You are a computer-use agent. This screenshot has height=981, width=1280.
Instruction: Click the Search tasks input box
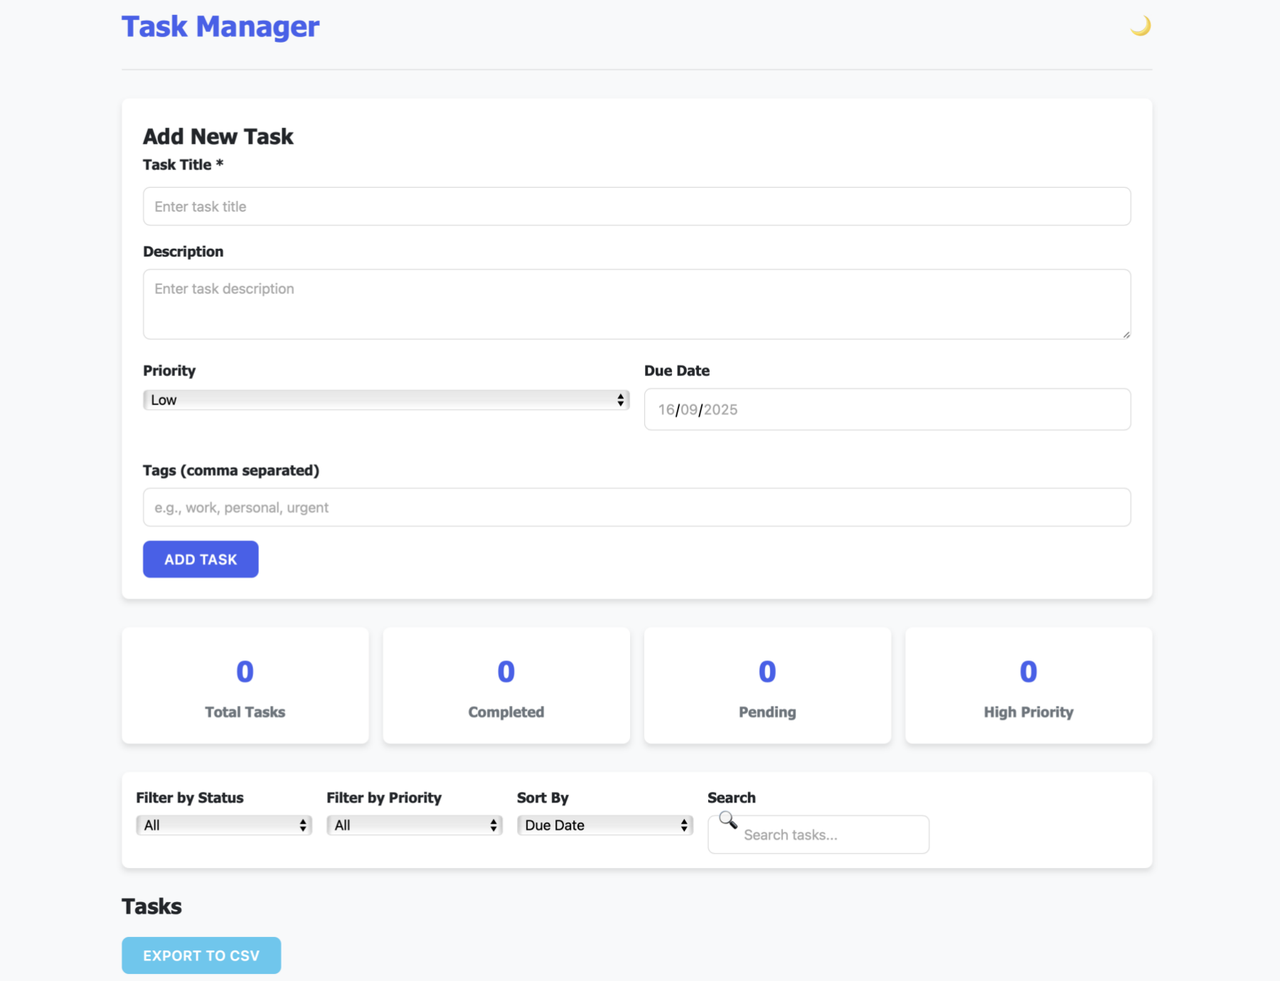pos(818,834)
